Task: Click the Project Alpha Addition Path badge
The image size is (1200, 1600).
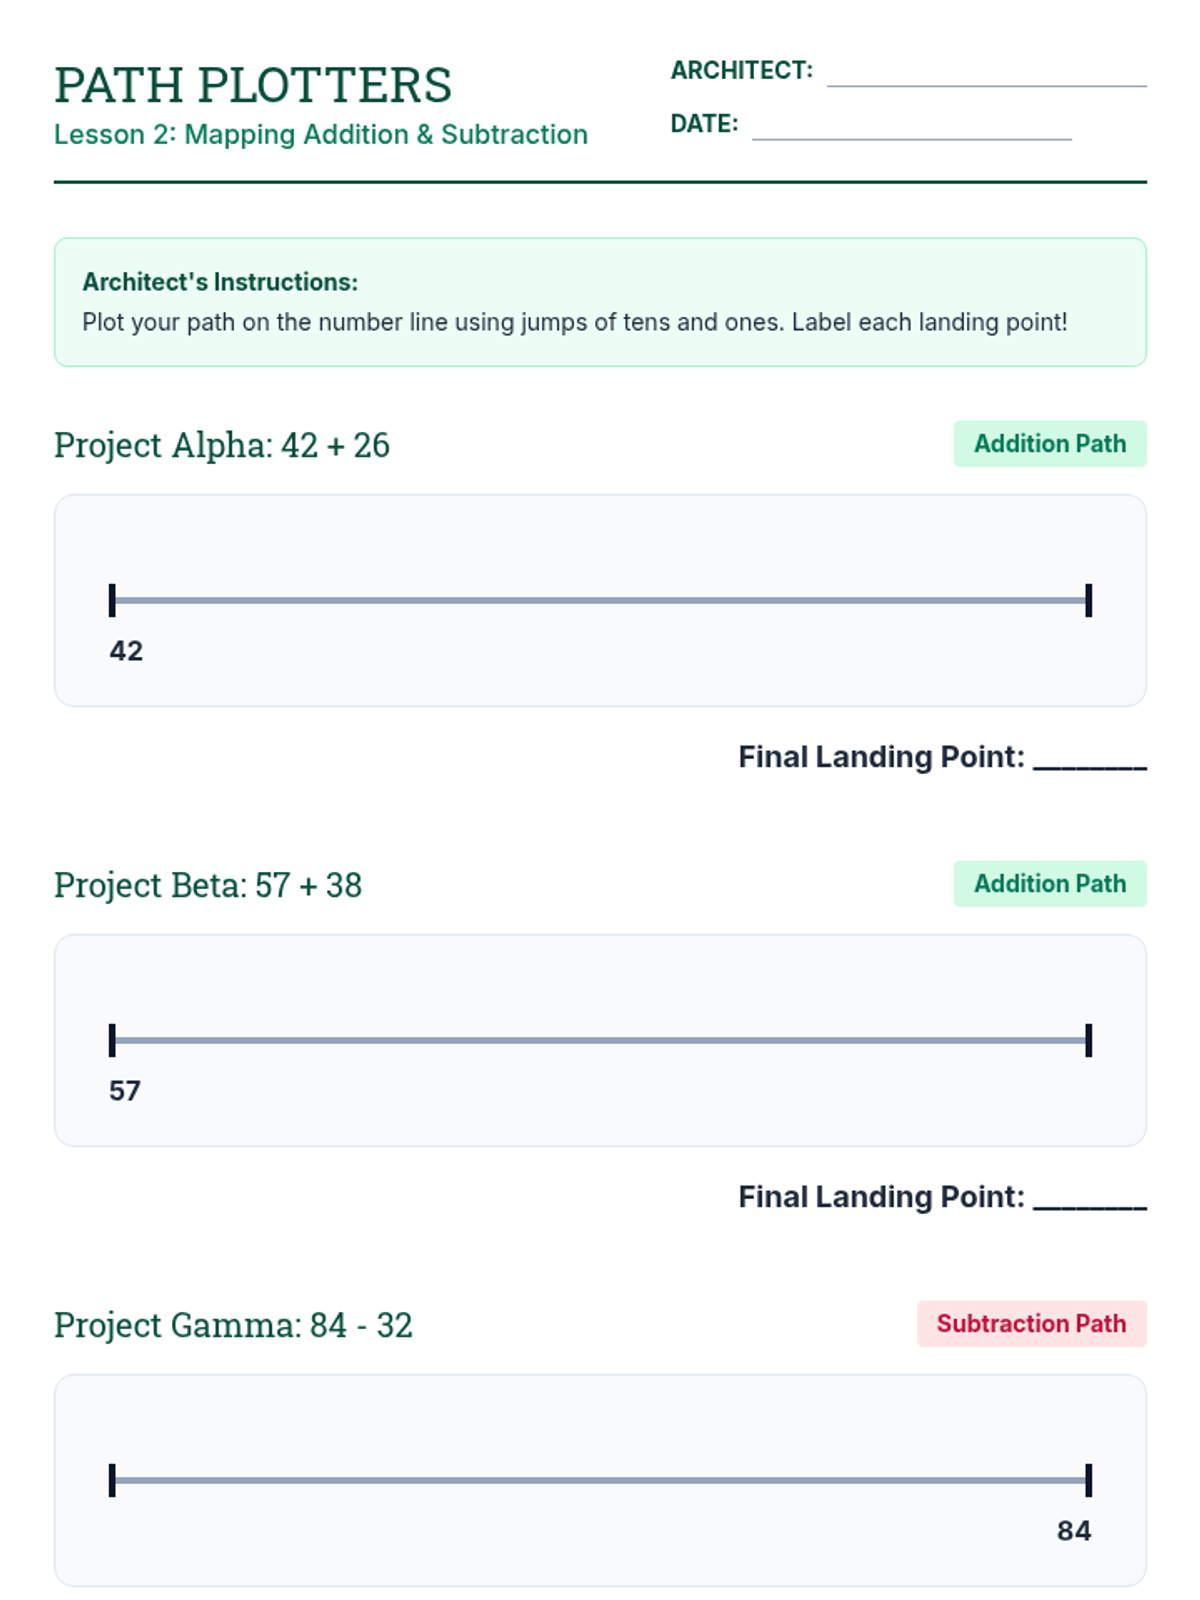Action: (1049, 444)
